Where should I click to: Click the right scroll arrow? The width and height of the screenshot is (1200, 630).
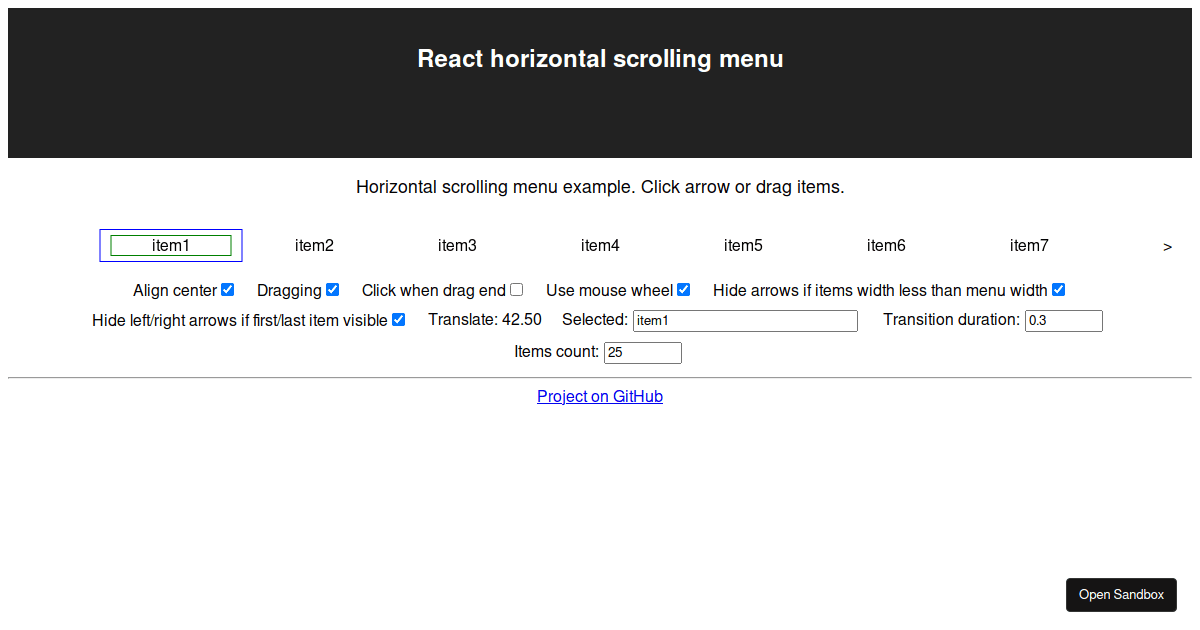pos(1167,247)
